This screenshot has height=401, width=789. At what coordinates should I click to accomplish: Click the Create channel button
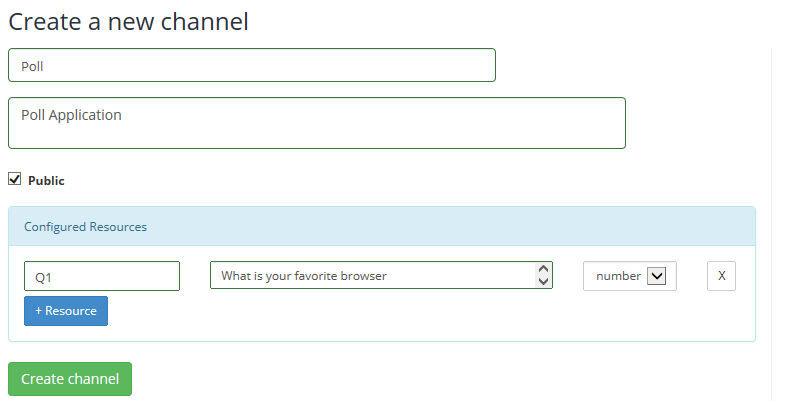(x=70, y=379)
